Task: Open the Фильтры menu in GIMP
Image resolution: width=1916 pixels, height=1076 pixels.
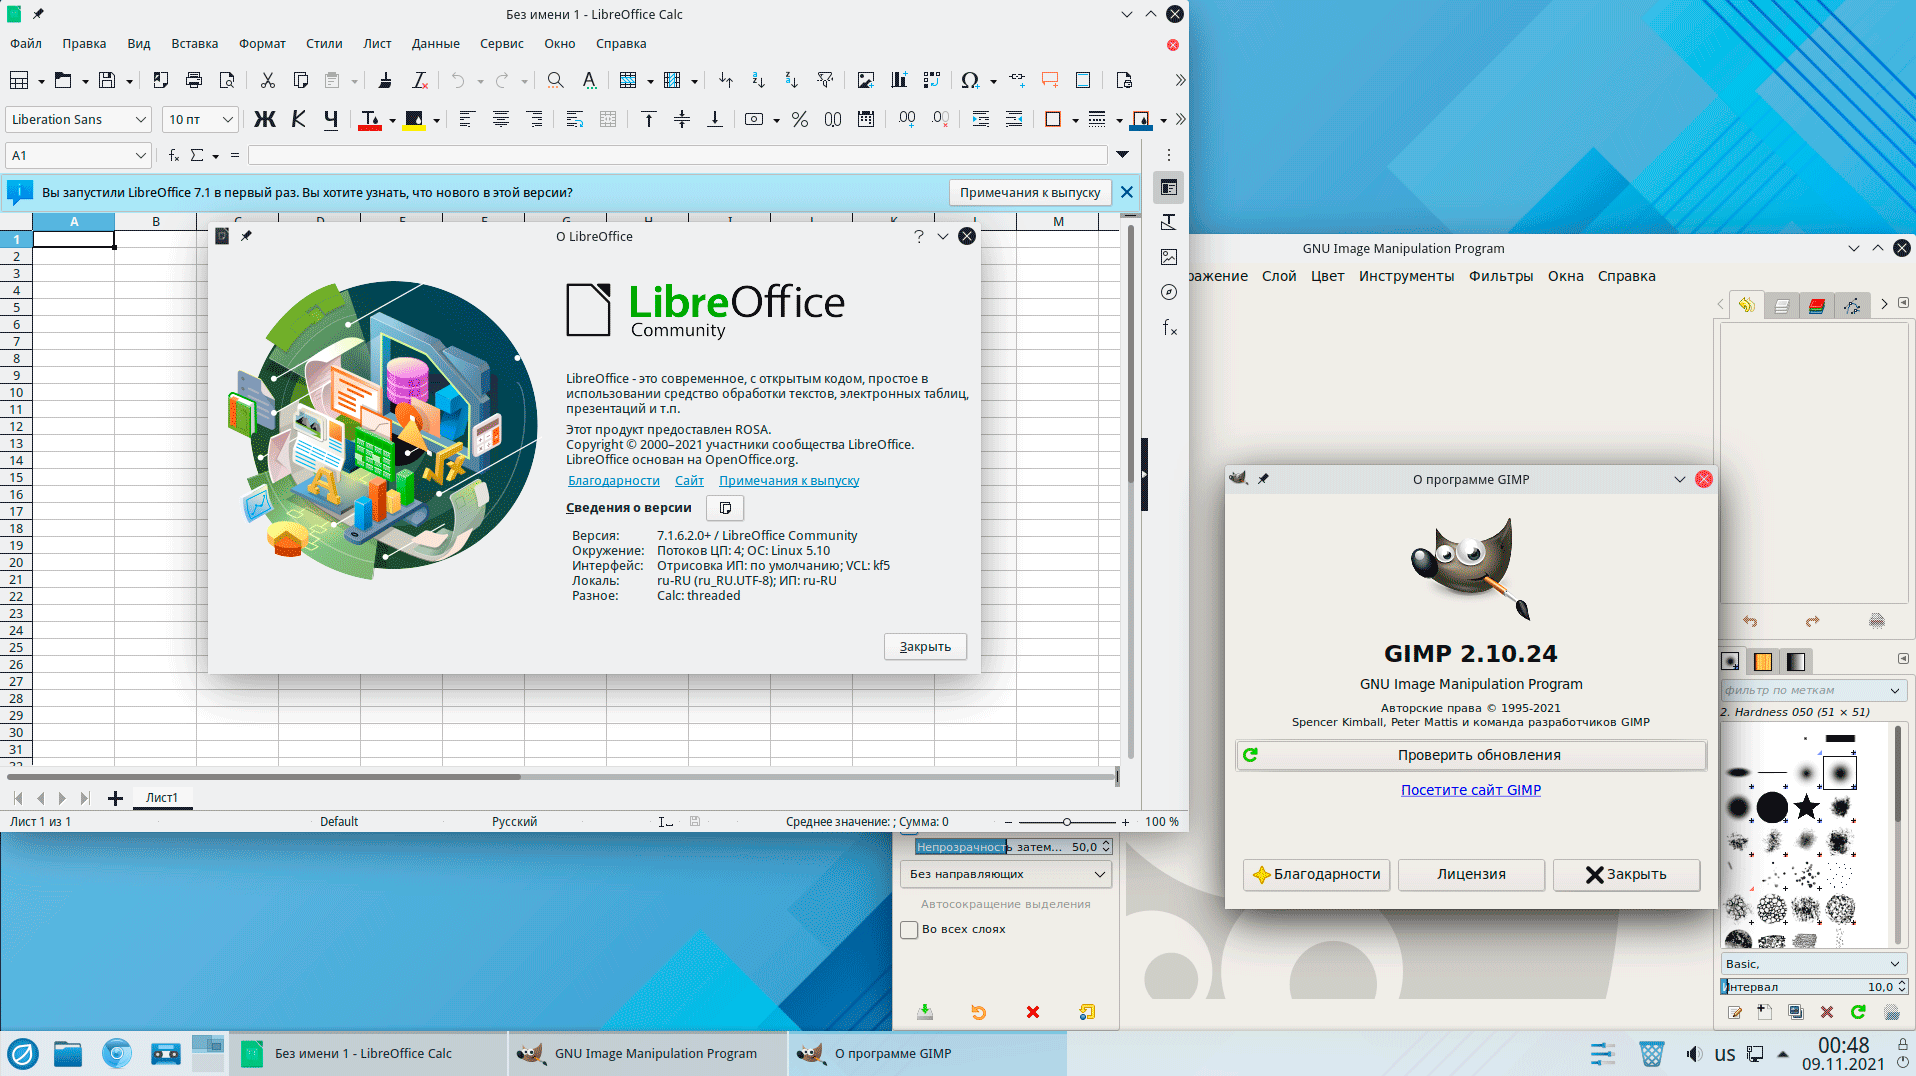Action: coord(1501,276)
